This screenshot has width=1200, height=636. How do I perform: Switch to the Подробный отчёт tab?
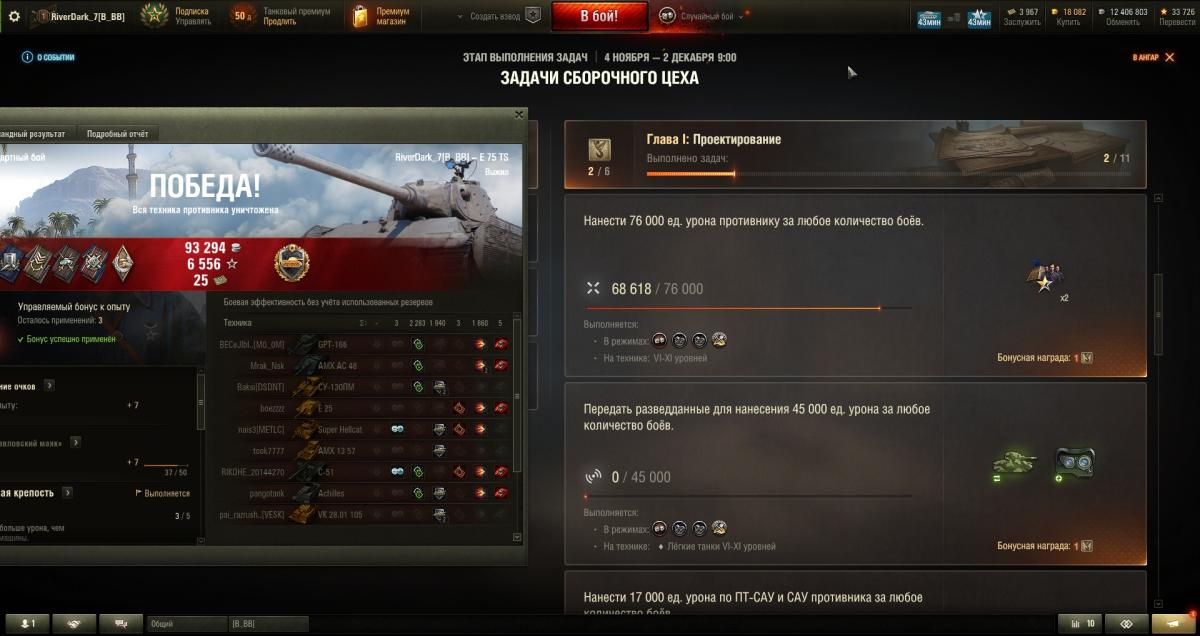(x=117, y=133)
